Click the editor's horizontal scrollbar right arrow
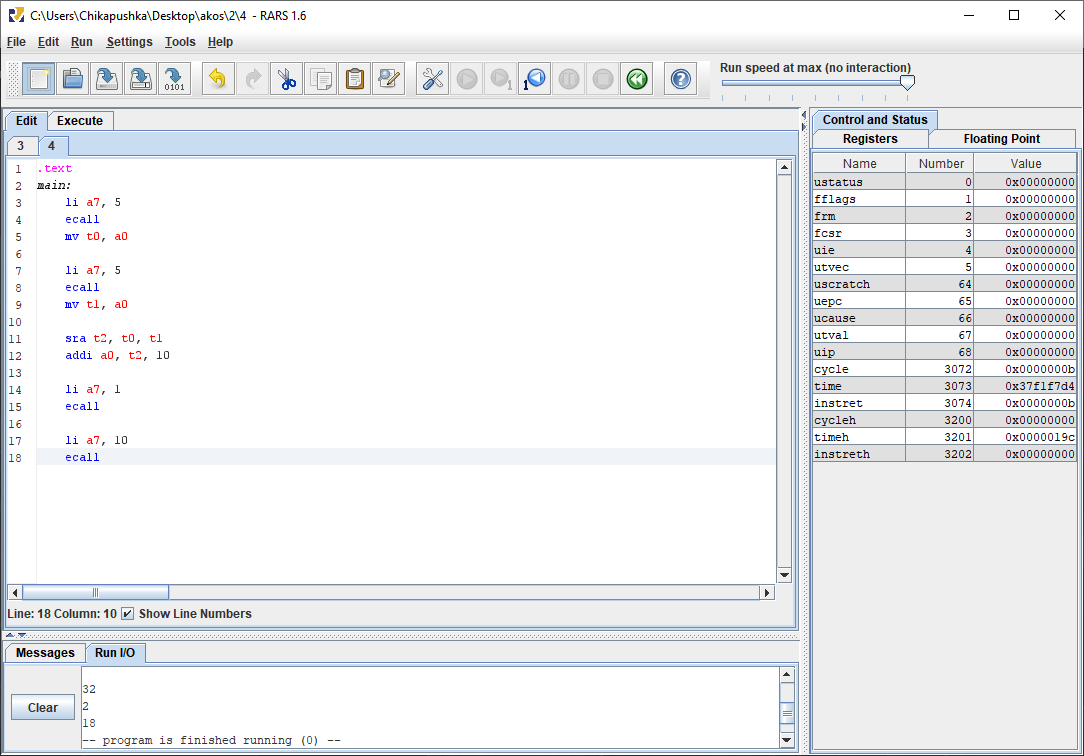Viewport: 1084px width, 756px height. pos(767,592)
